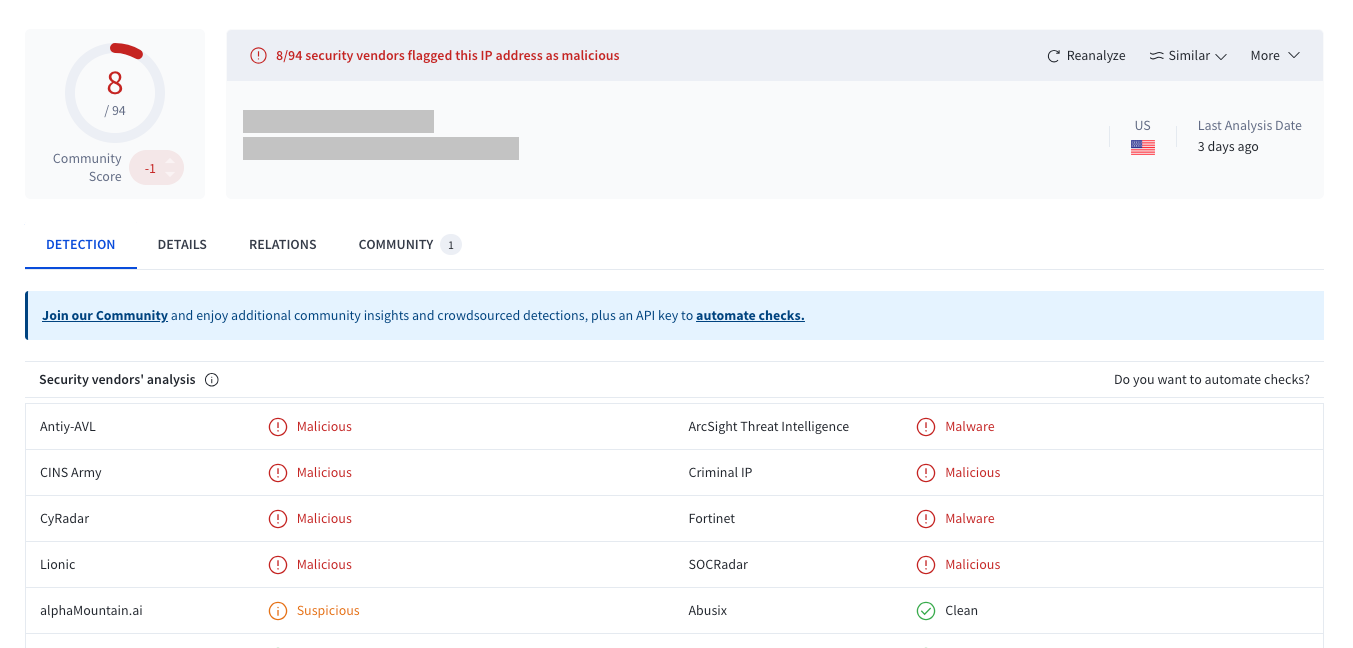Screen dimensions: 1353x648
Task: Click the Antiy-AVL malicious alert icon
Action: [x=278, y=427]
